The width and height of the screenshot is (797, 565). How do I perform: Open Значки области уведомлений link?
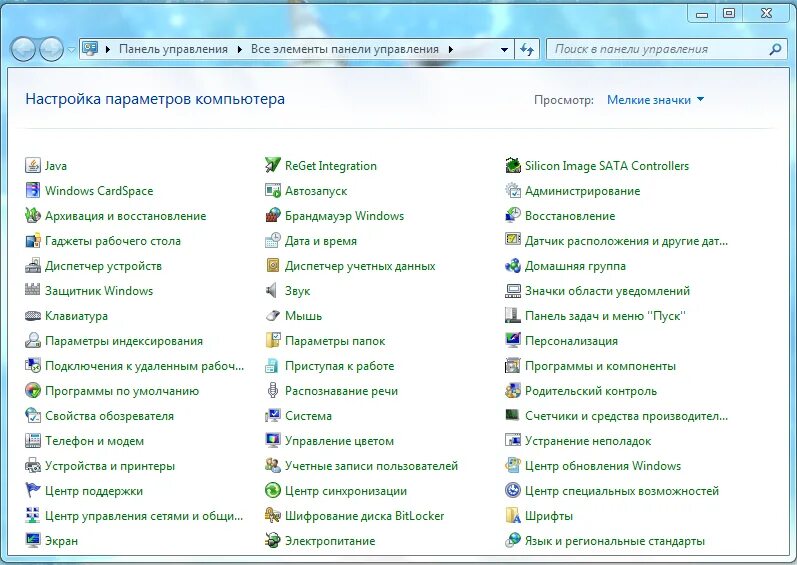click(607, 291)
